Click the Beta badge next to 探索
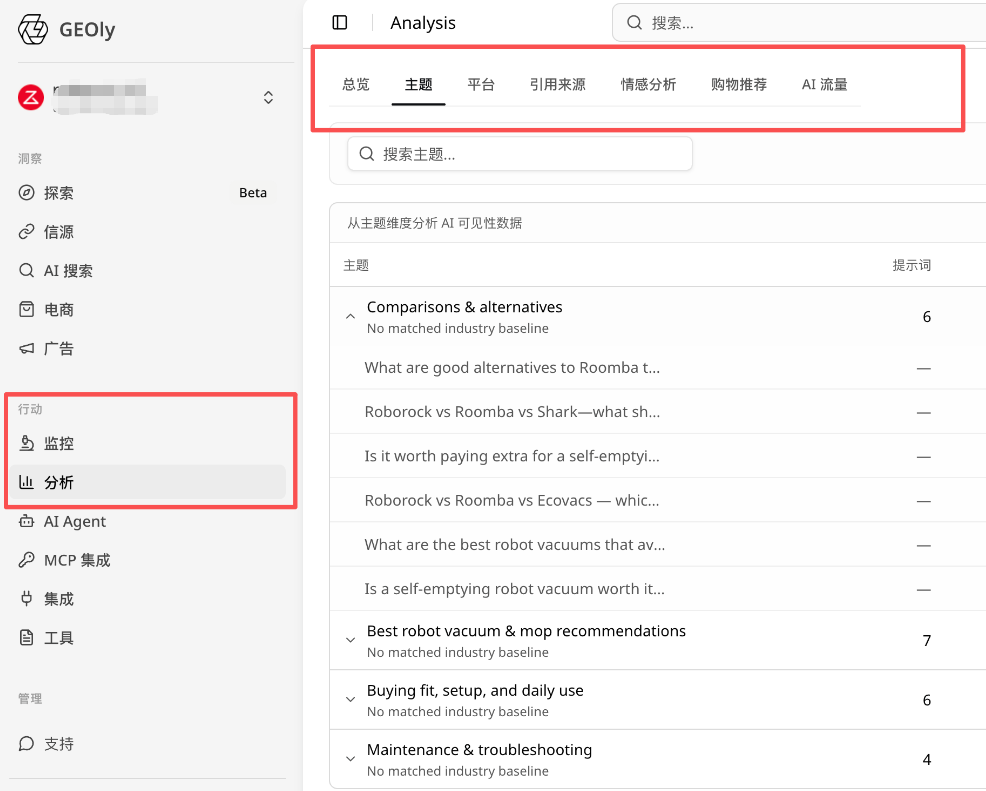Screen dimensions: 986x791 (253, 193)
